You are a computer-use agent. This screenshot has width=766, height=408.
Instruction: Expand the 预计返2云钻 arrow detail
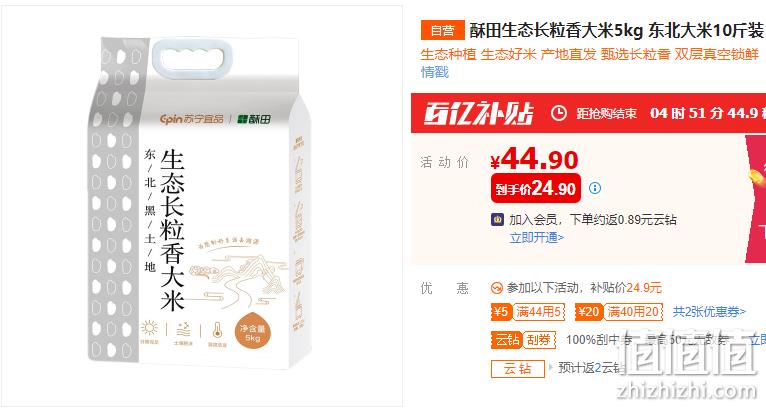(x=551, y=367)
